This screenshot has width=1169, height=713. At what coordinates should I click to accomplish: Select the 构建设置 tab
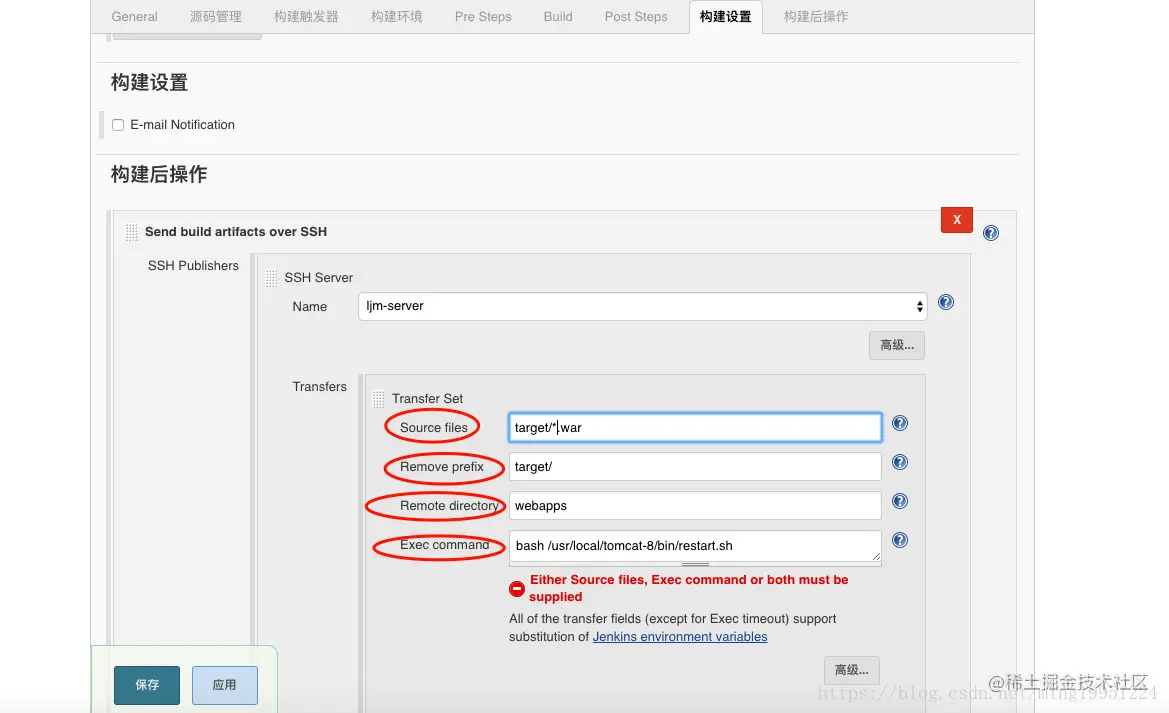(x=725, y=16)
